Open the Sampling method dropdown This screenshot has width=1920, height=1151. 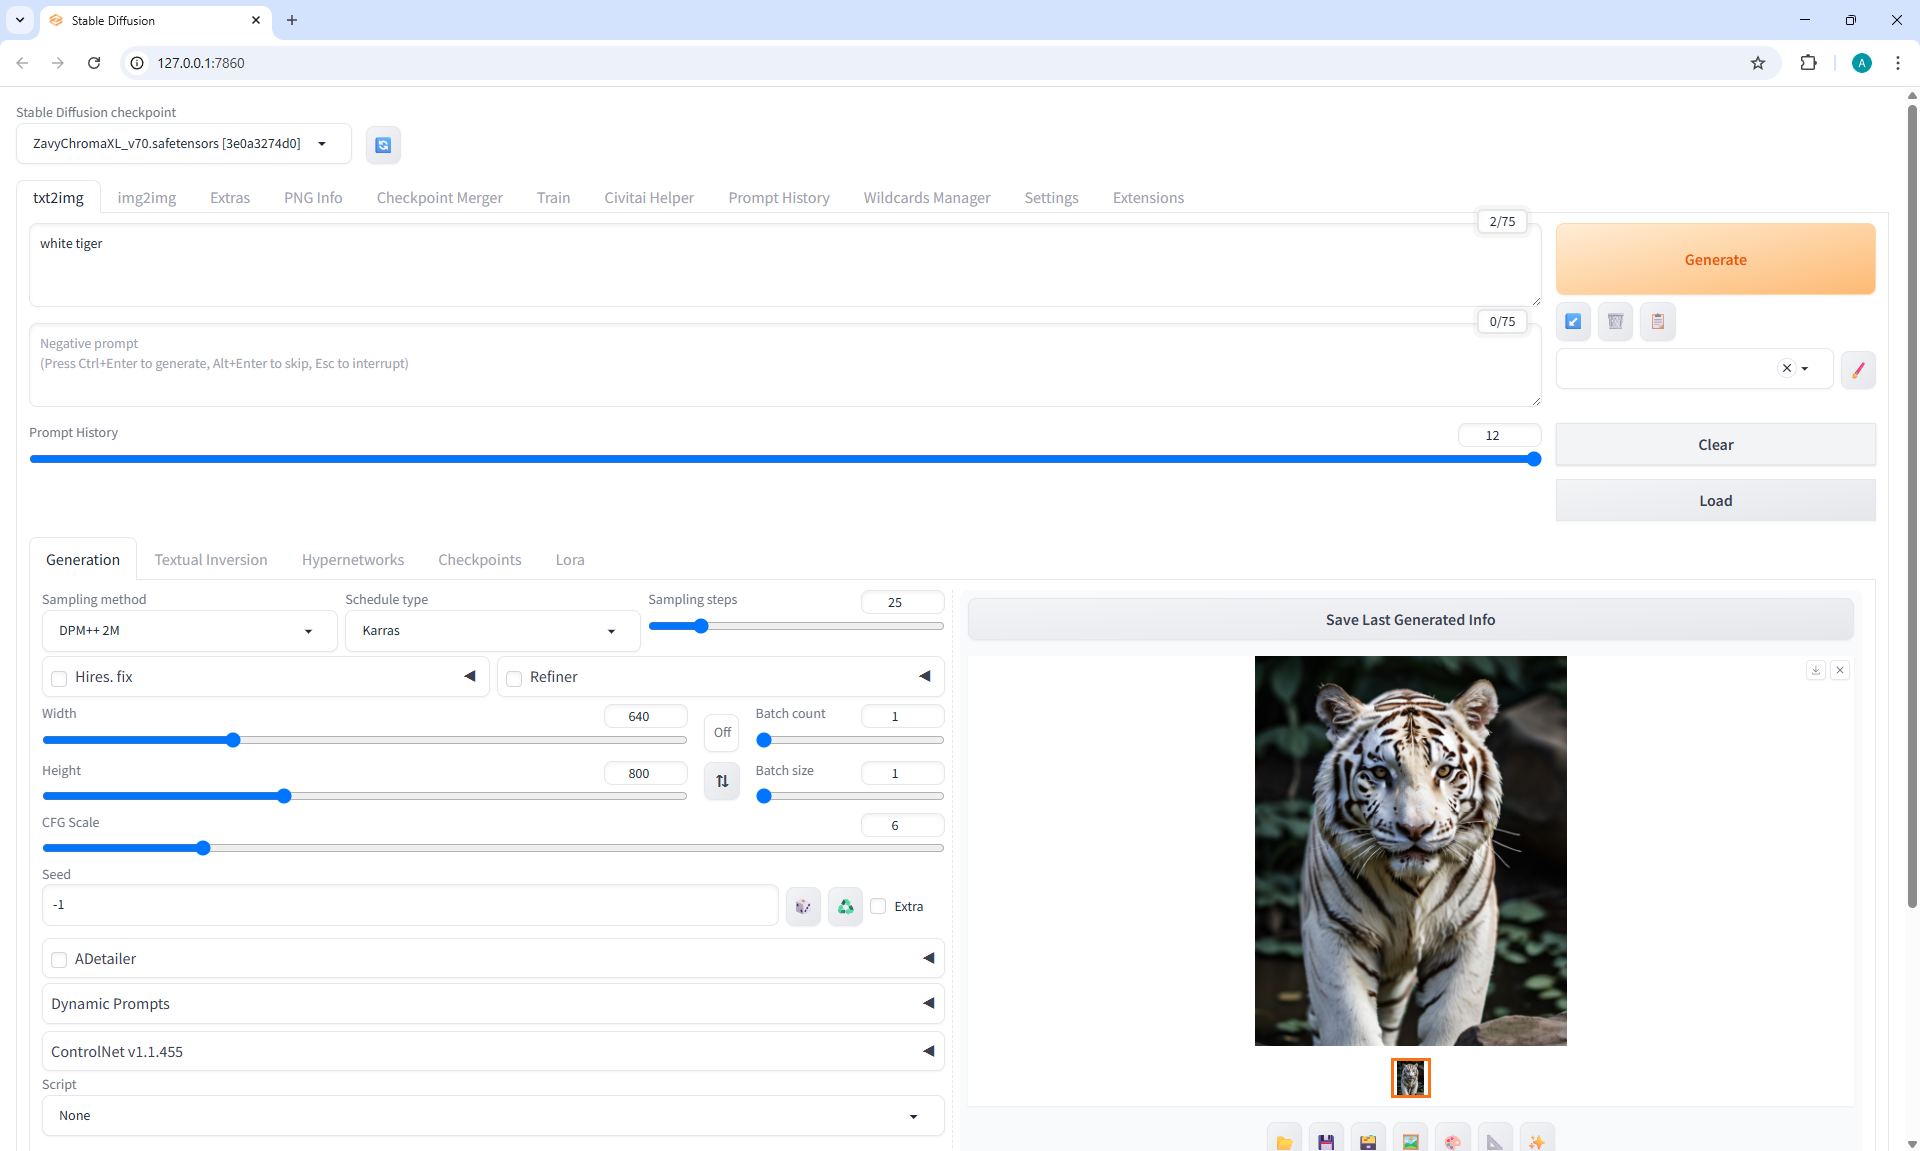[189, 631]
